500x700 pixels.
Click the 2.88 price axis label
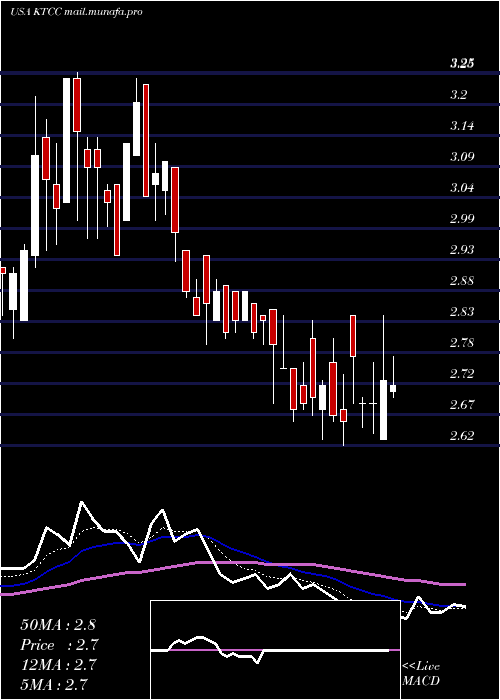[x=461, y=281]
